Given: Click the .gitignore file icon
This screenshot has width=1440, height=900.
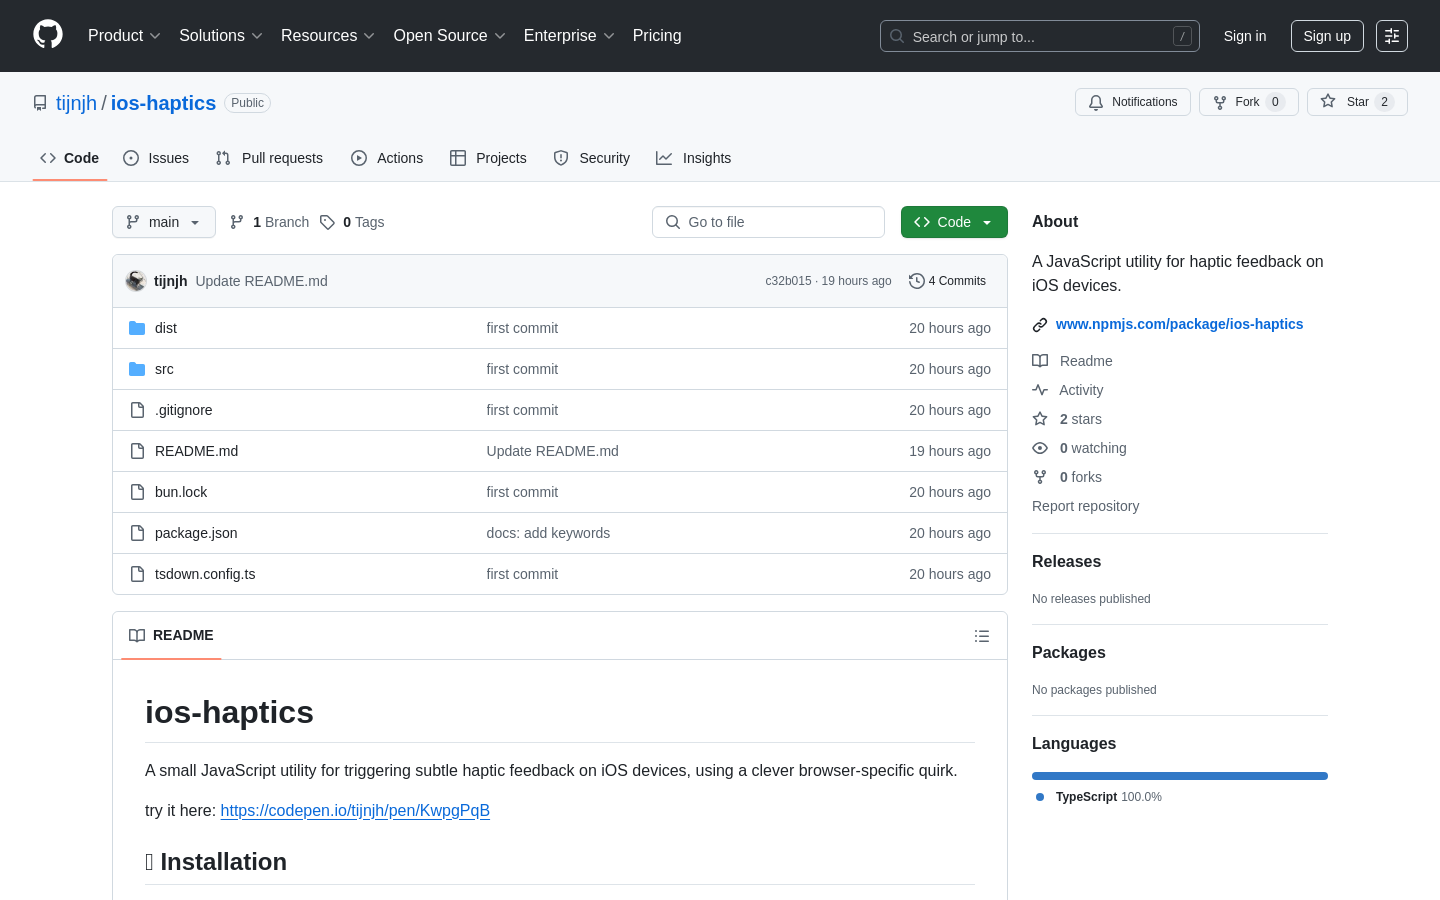Looking at the screenshot, I should (137, 410).
